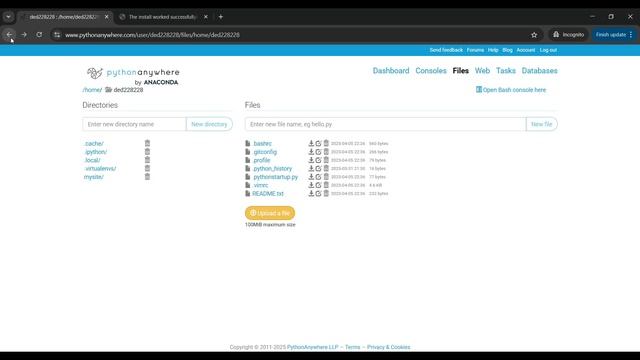The image size is (640, 360).
Task: Click the New file button
Action: pos(542,124)
